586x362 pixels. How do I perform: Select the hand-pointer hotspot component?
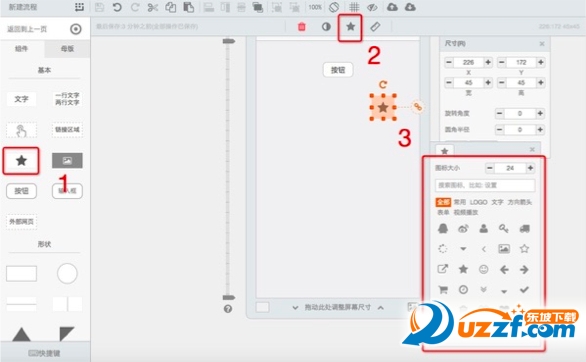[x=21, y=130]
